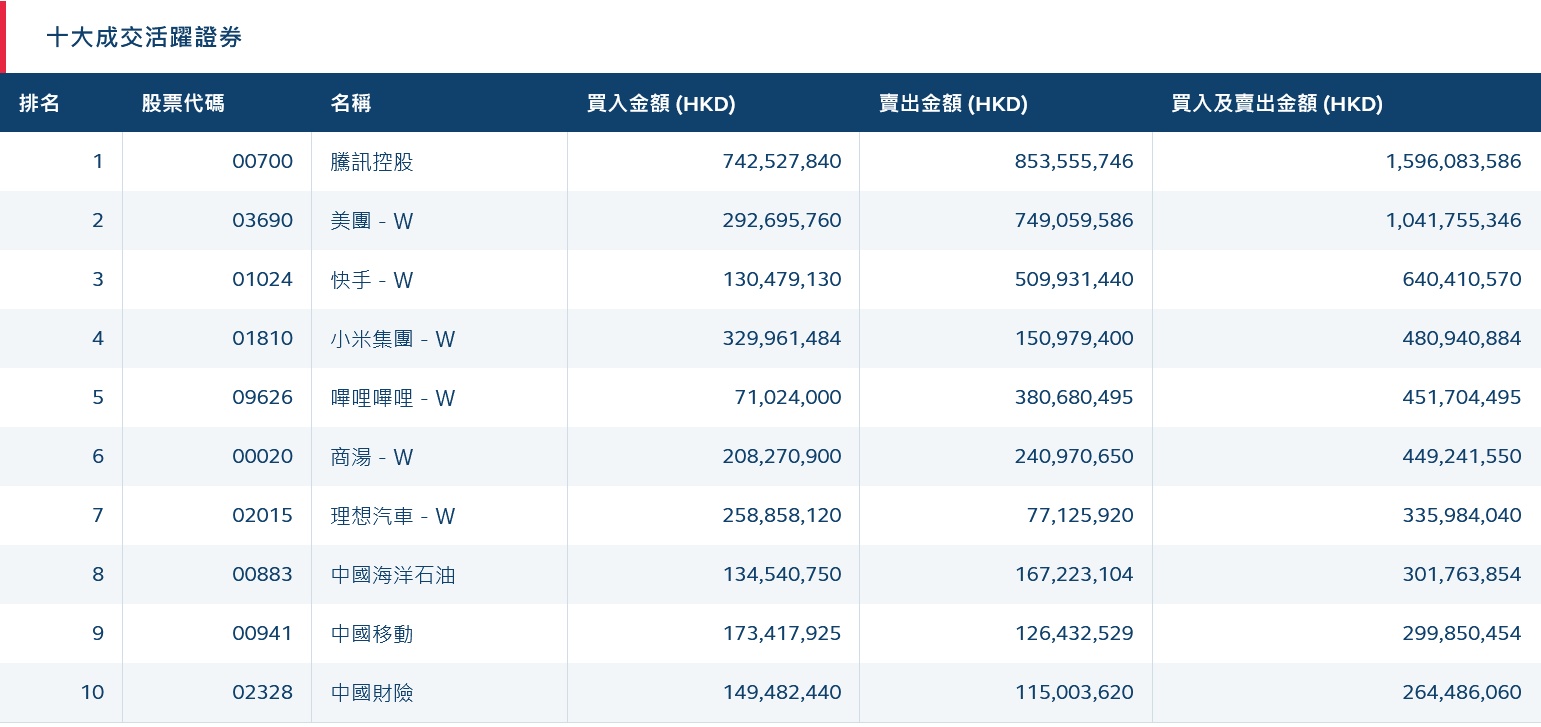This screenshot has height=727, width=1541.
Task: Select stock code 02015
Action: [x=262, y=516]
